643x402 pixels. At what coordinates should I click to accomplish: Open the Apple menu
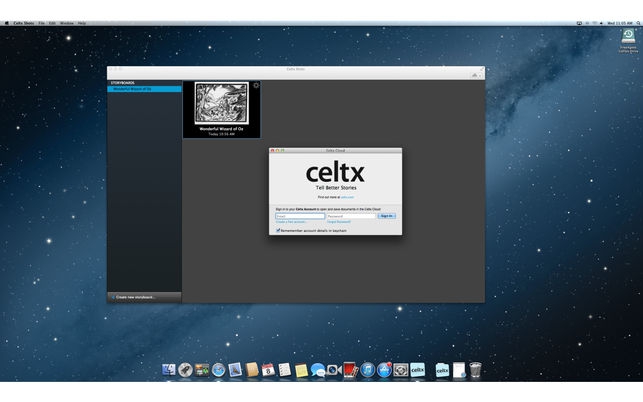[6, 23]
